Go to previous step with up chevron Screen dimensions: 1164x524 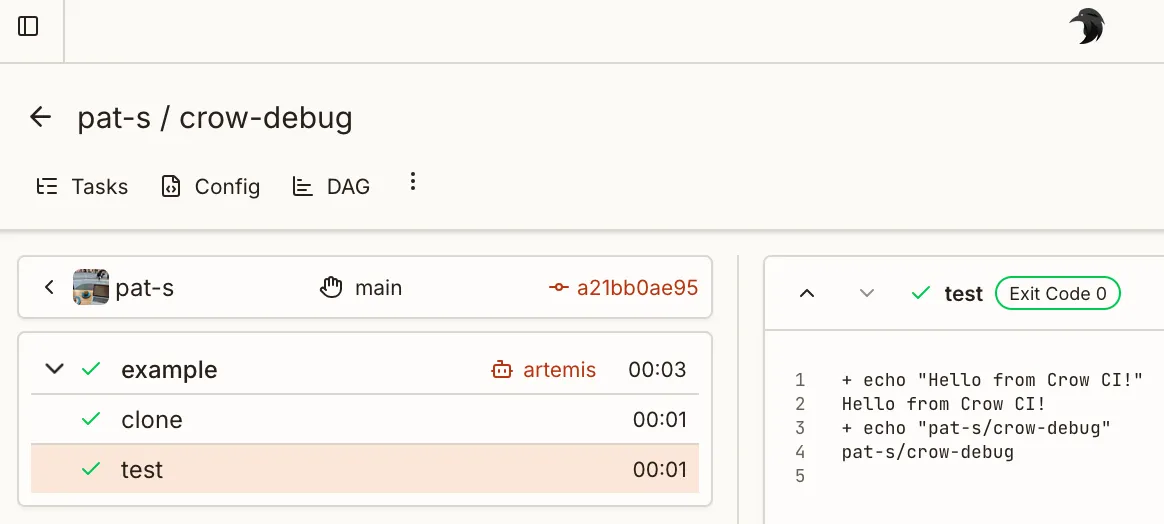807,293
